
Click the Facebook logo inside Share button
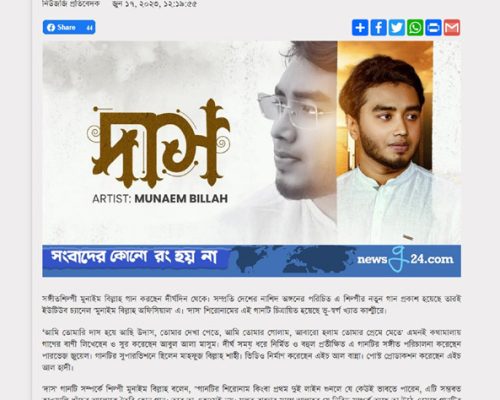[51, 27]
